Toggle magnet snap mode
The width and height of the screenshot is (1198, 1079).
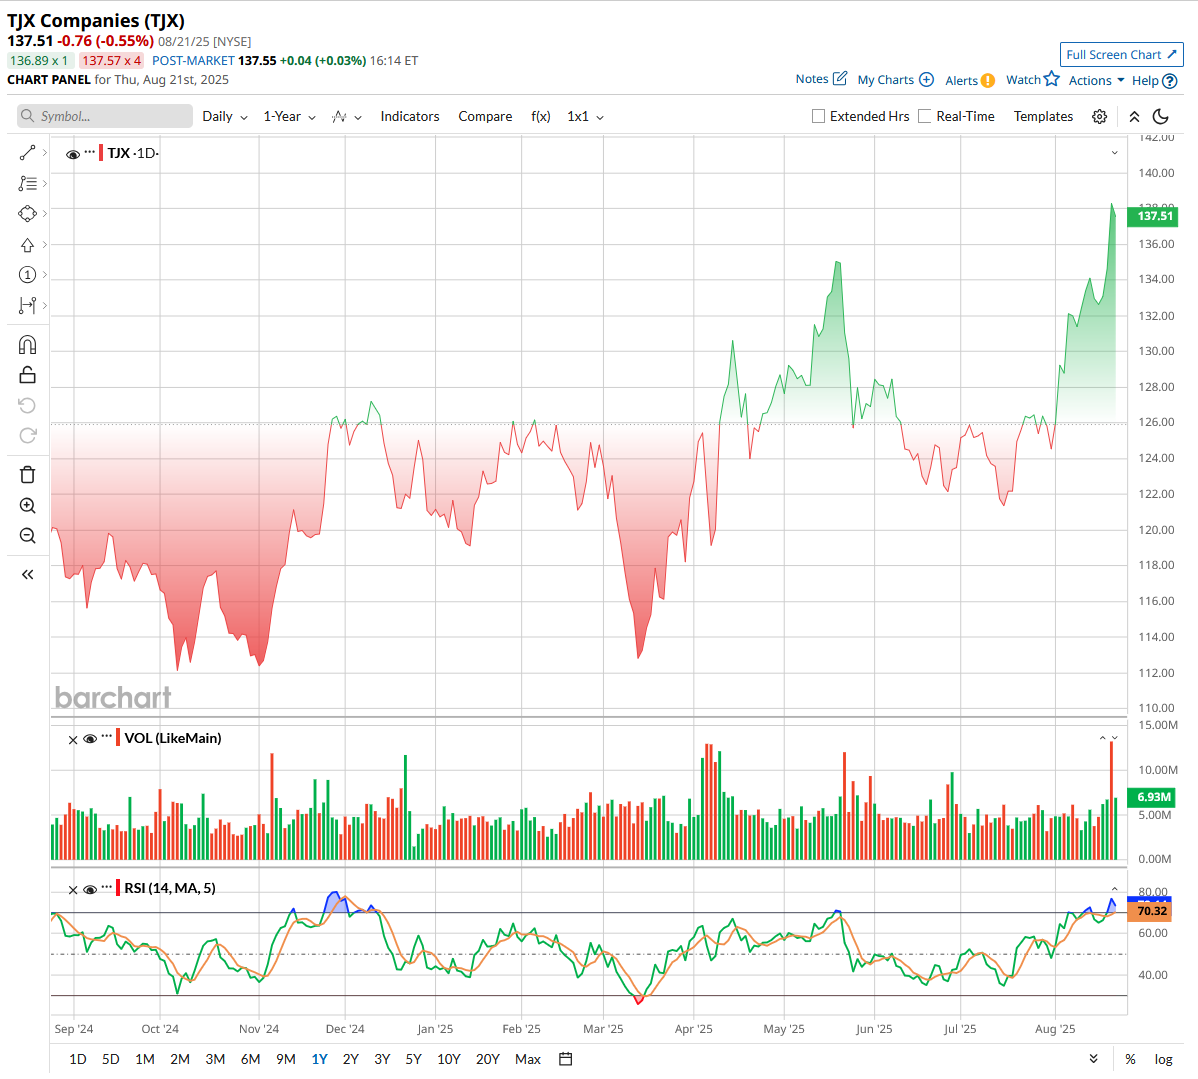28,345
